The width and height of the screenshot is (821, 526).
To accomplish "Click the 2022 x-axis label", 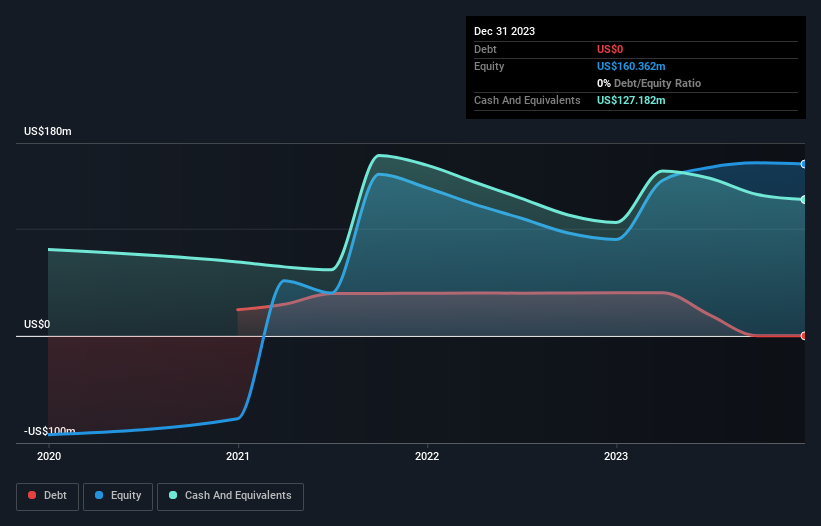I will click(427, 456).
